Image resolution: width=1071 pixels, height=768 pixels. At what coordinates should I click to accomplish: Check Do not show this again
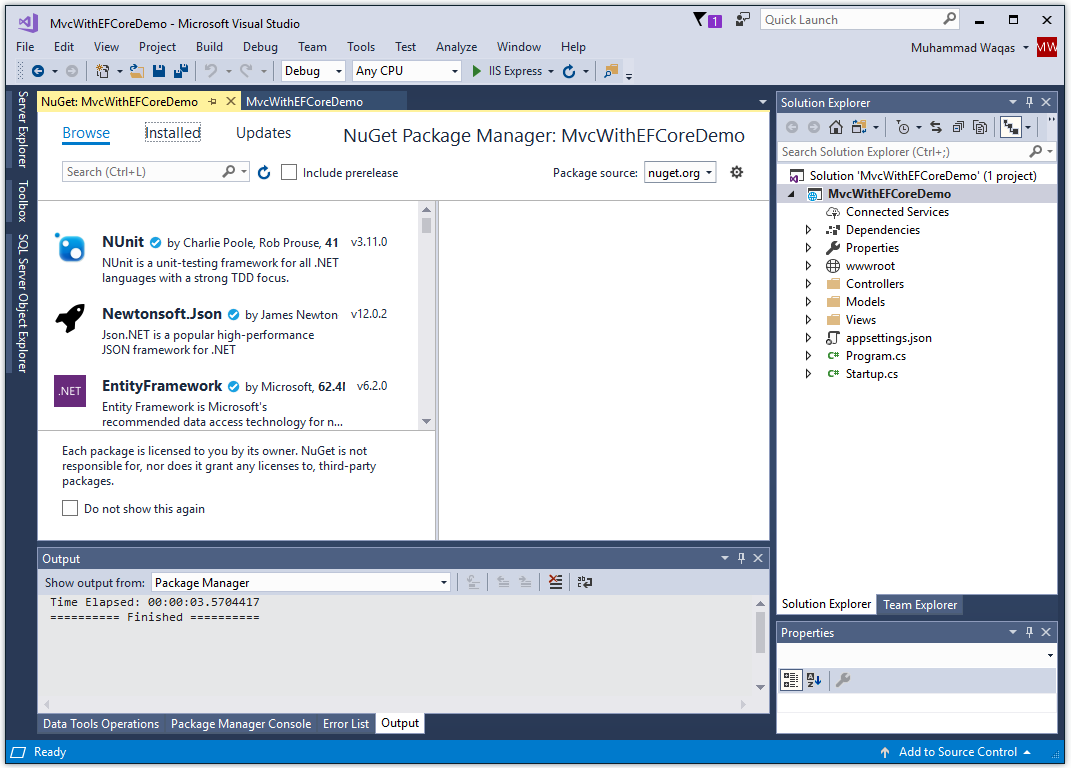(70, 508)
